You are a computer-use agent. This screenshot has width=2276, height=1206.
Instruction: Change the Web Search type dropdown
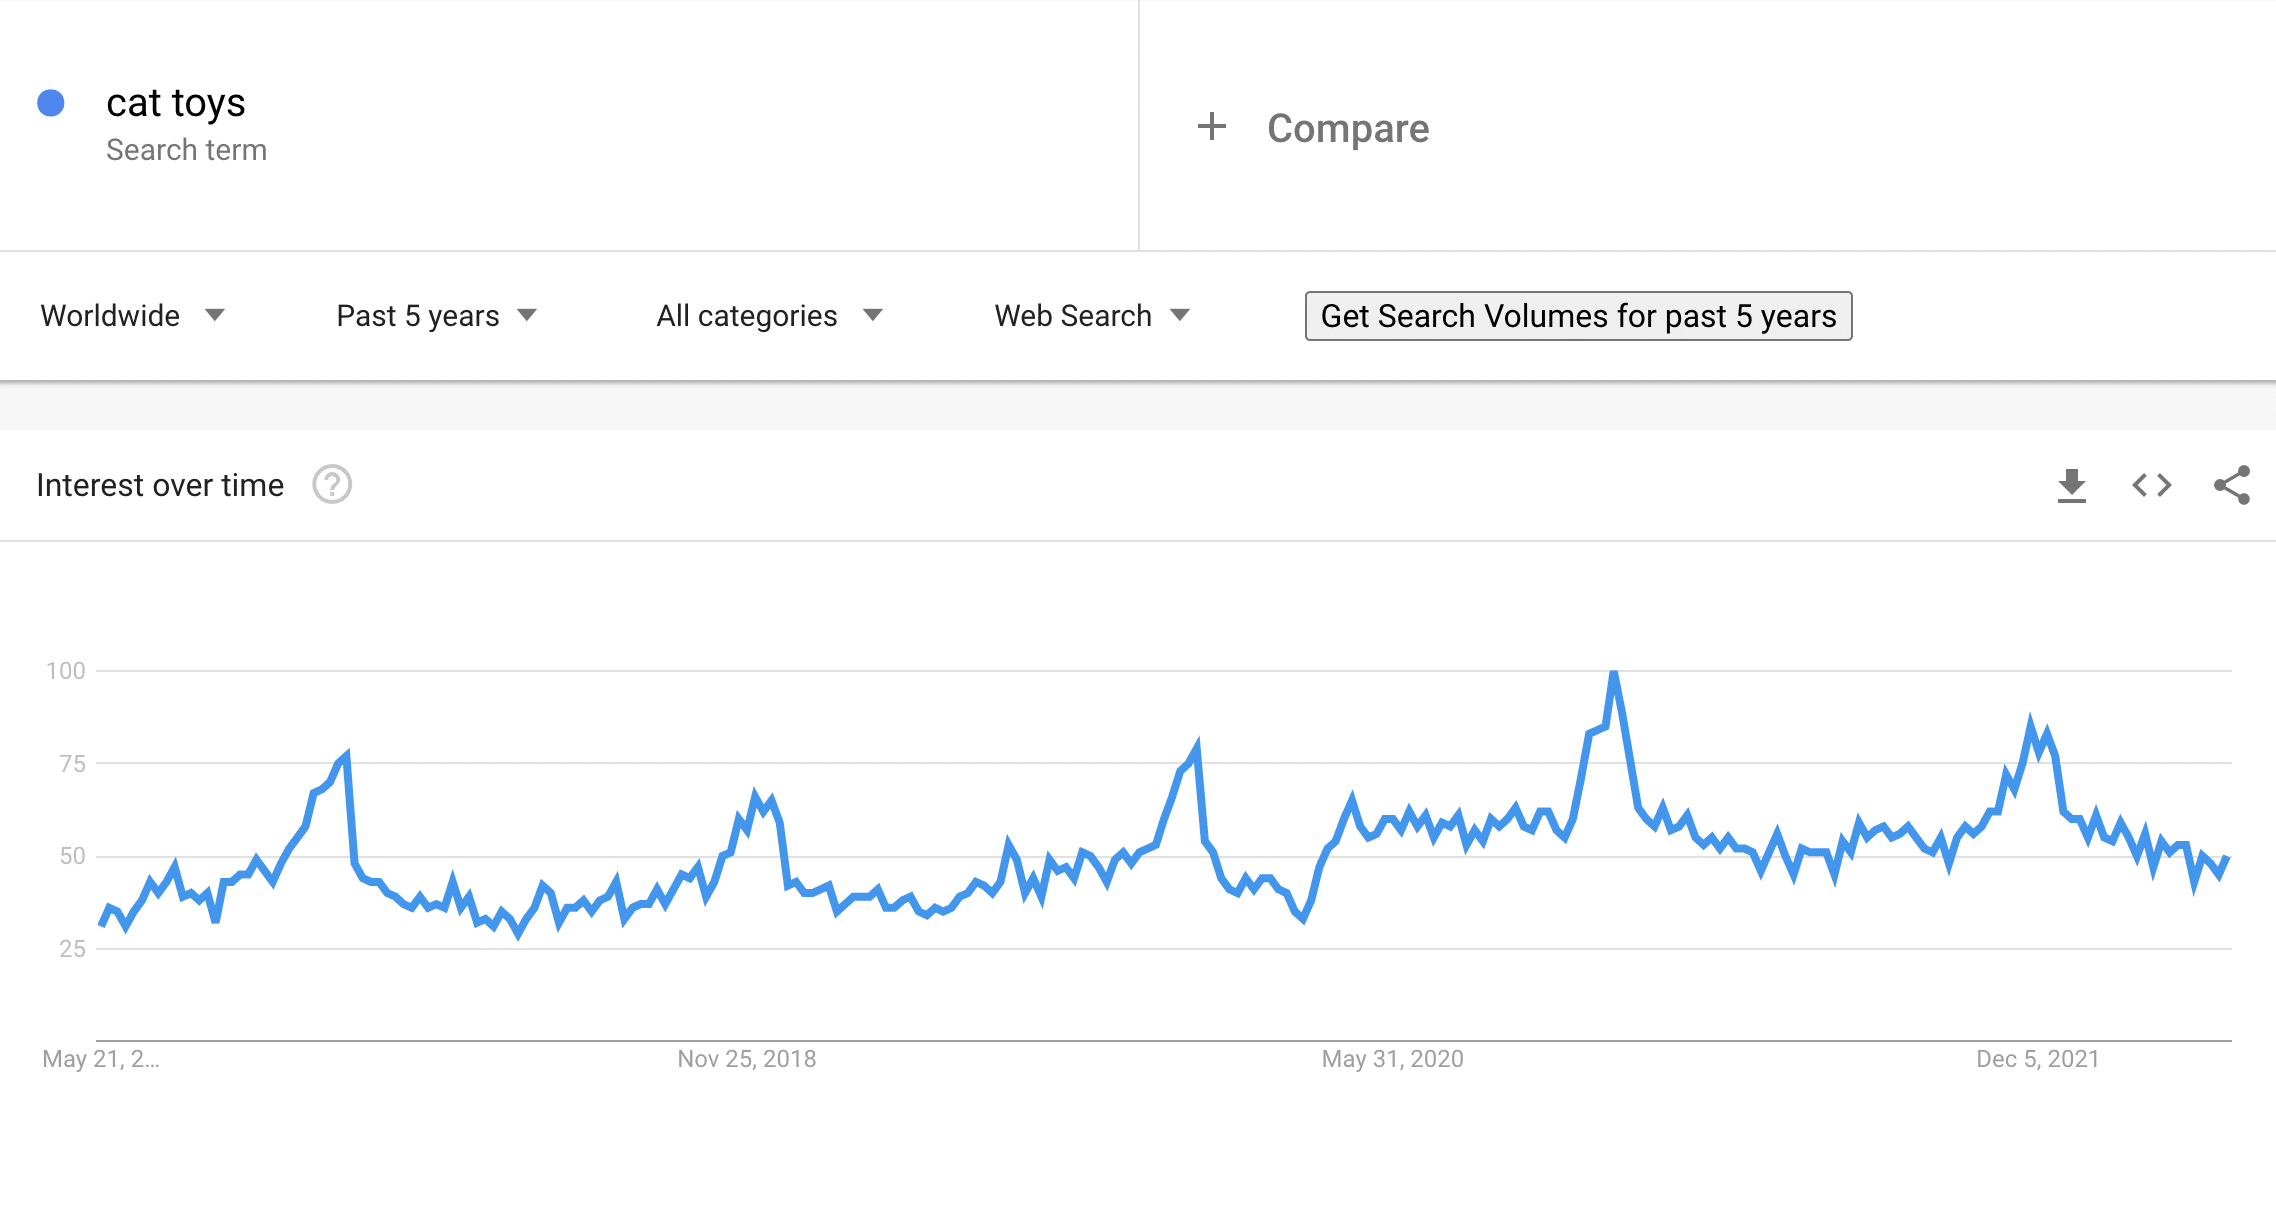[1092, 316]
